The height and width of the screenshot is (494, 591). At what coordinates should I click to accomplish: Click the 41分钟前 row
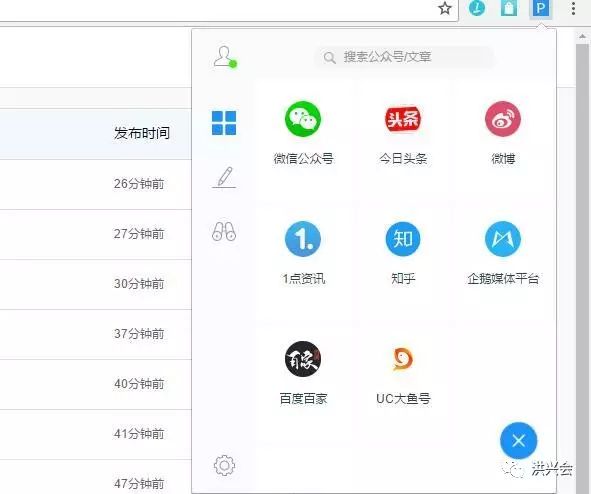click(x=96, y=434)
